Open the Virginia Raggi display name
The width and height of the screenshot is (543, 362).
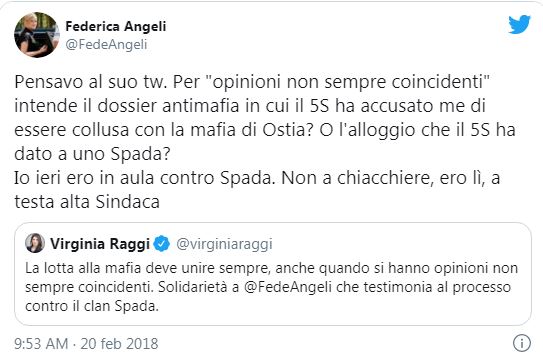[100, 244]
